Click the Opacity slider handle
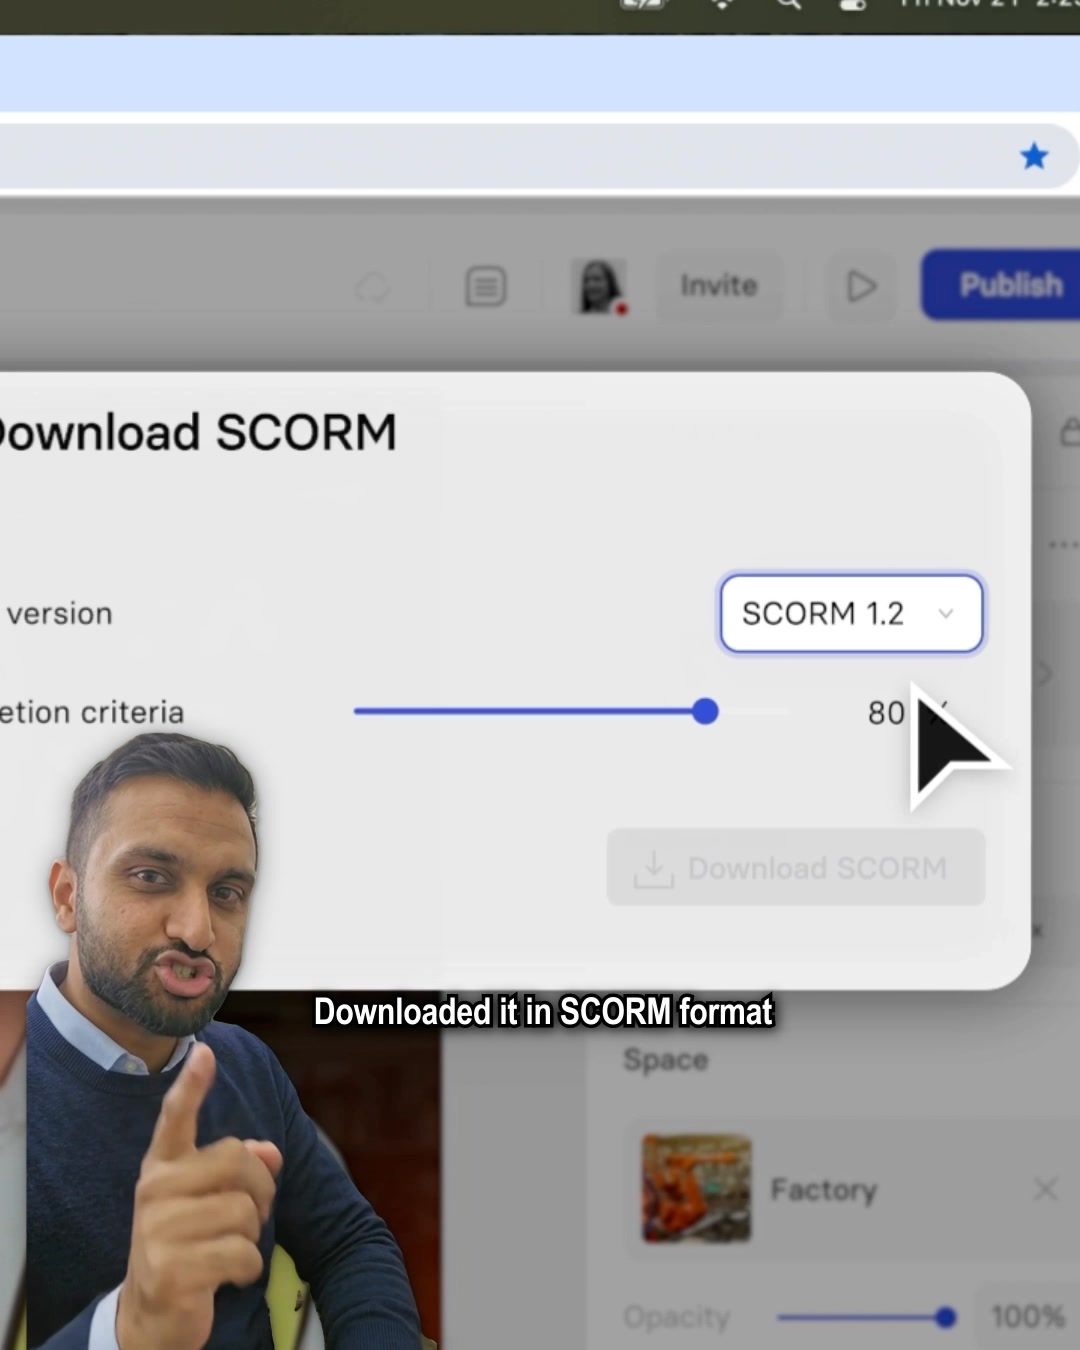Image resolution: width=1080 pixels, height=1350 pixels. (x=945, y=1318)
